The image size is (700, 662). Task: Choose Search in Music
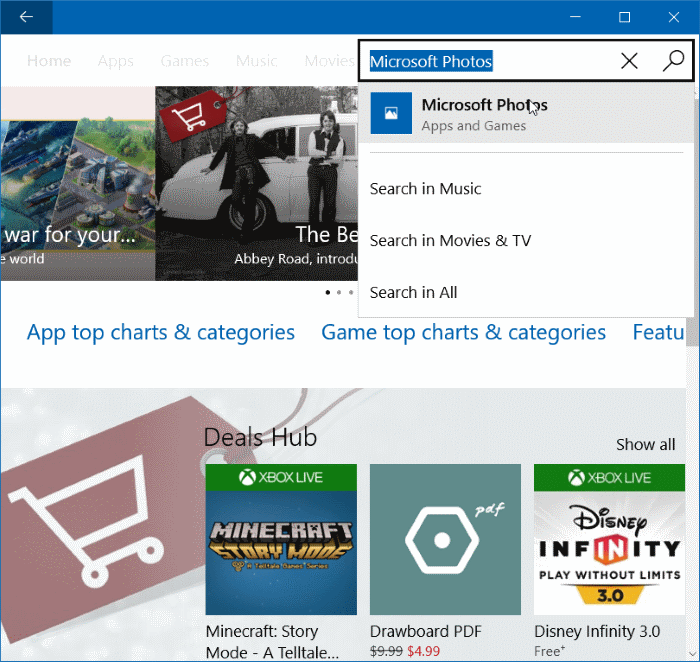tap(425, 189)
